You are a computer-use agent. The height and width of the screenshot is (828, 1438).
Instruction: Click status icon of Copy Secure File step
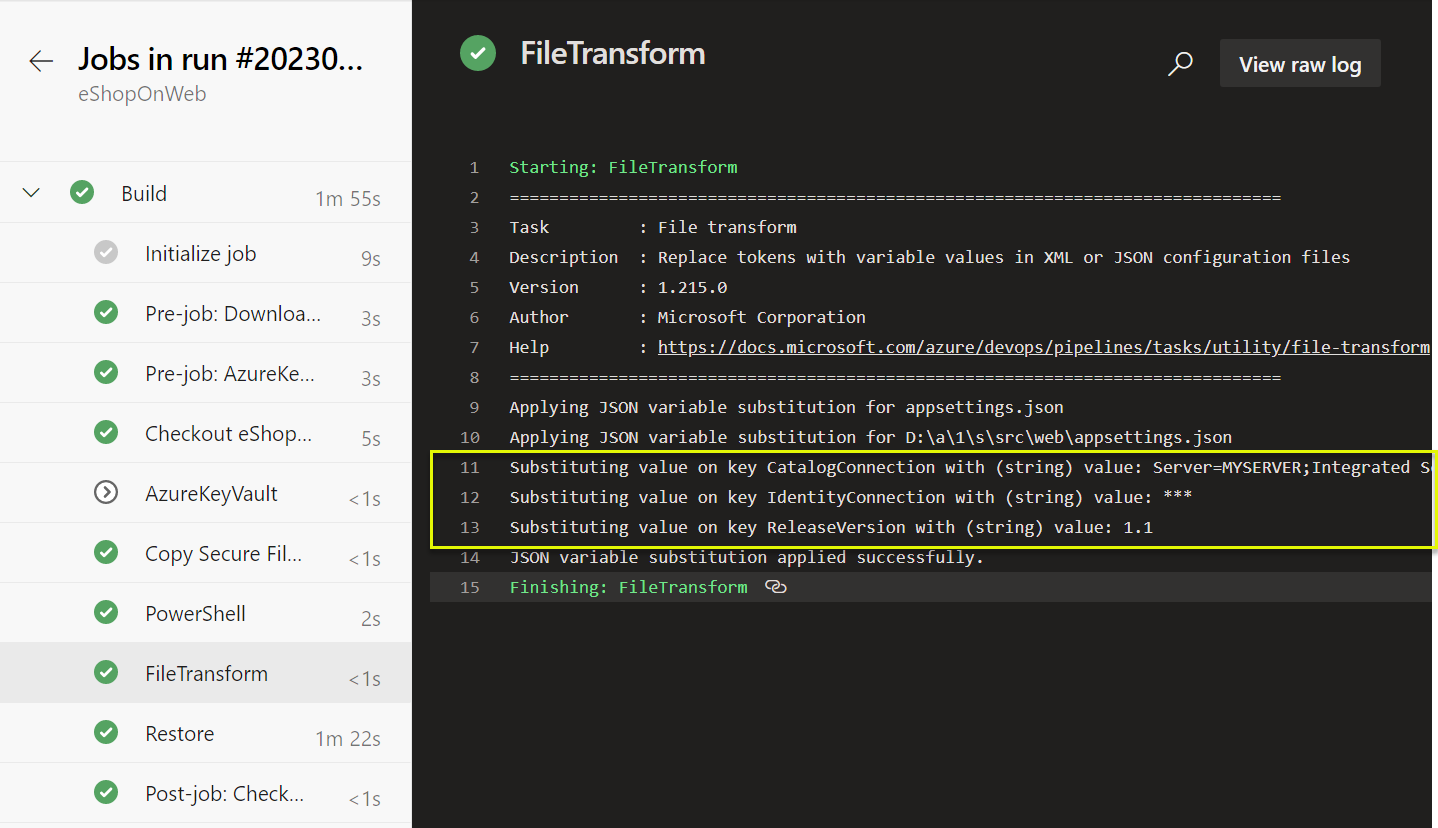pos(106,552)
